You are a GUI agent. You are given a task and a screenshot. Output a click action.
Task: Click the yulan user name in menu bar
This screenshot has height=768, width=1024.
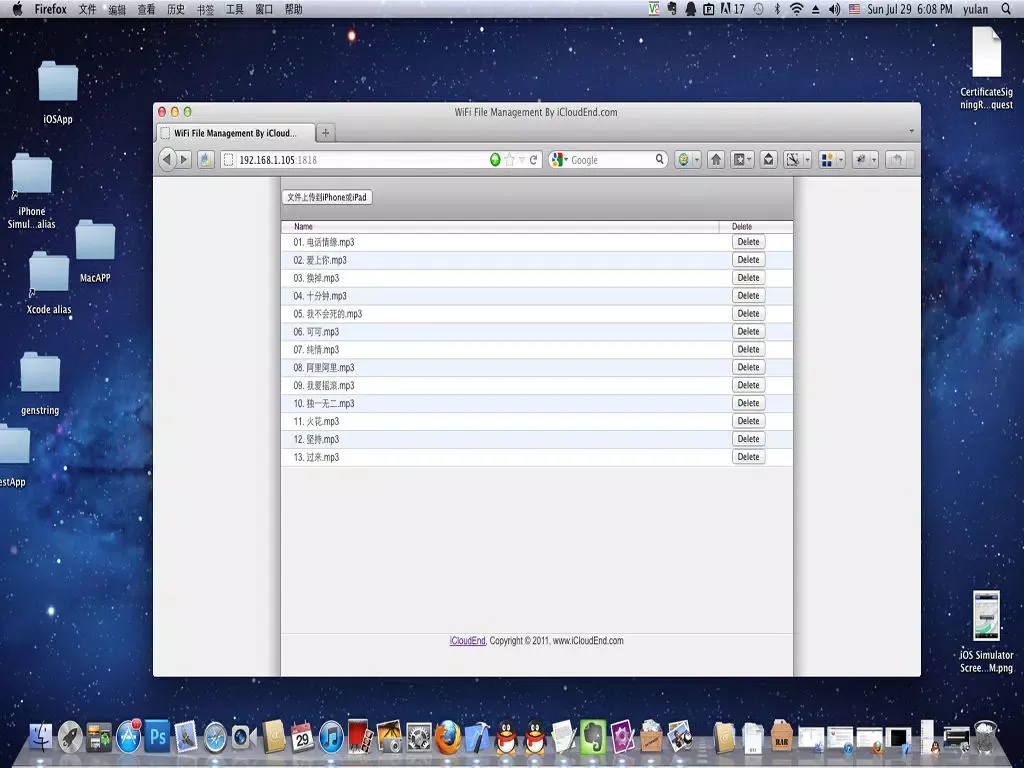pyautogui.click(x=975, y=9)
